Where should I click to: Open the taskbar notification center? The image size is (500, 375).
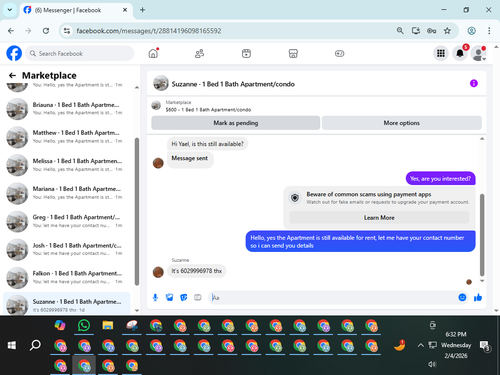point(484,346)
